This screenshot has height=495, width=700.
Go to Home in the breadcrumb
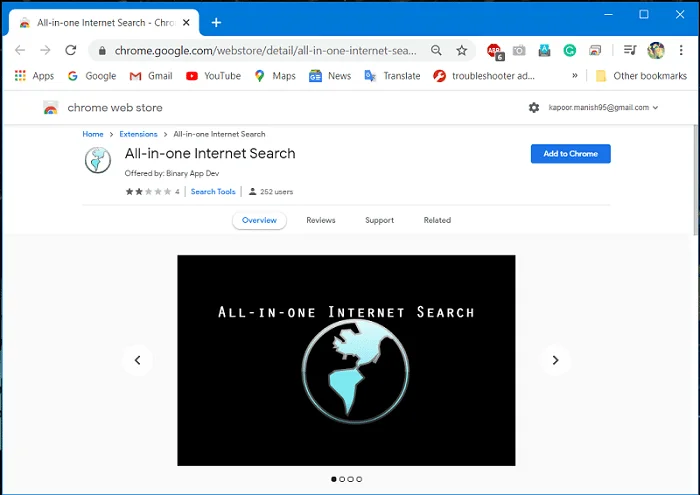point(93,134)
